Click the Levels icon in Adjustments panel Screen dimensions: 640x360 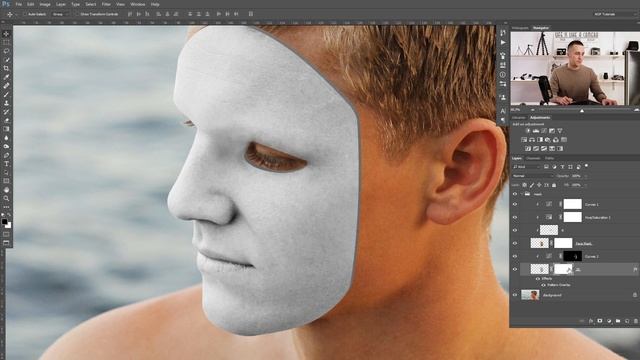536,131
